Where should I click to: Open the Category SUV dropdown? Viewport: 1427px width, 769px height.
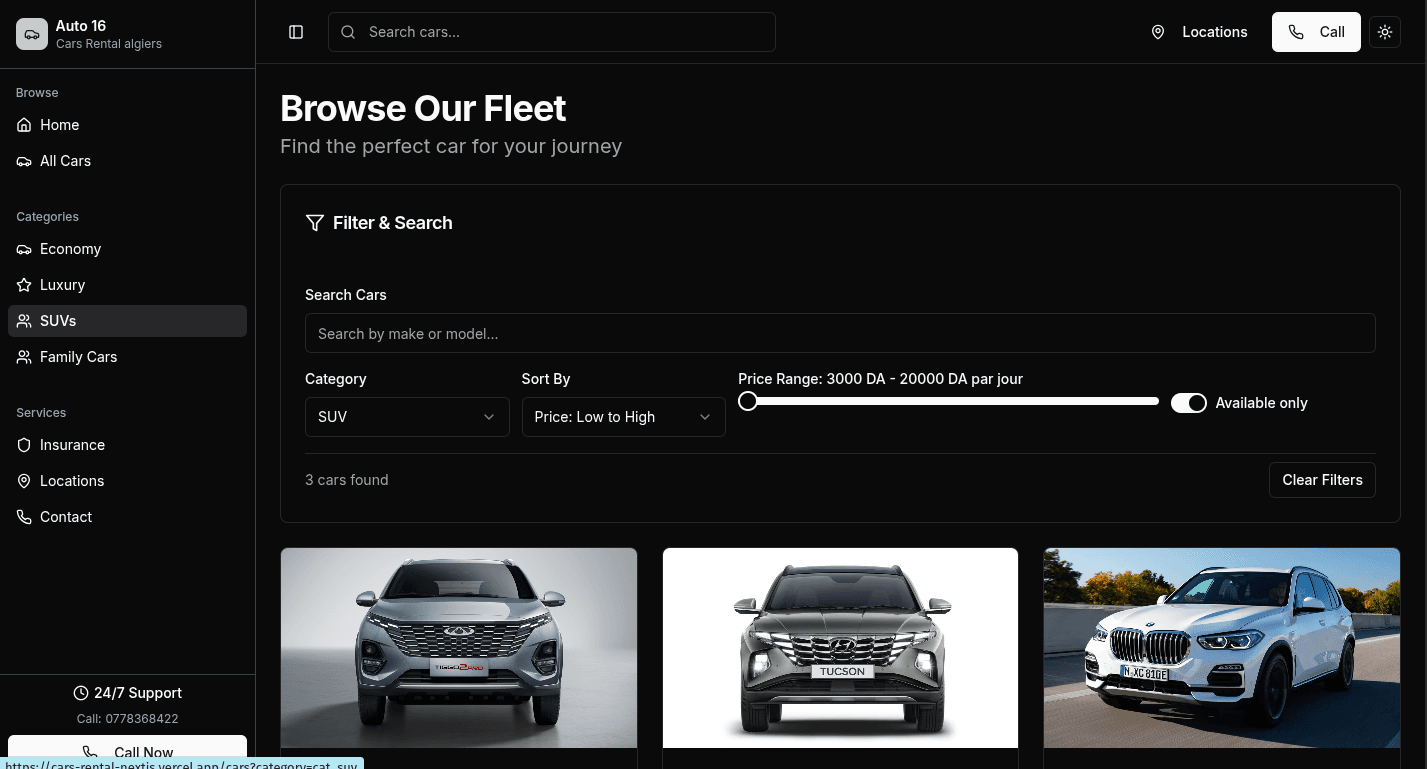tap(407, 417)
